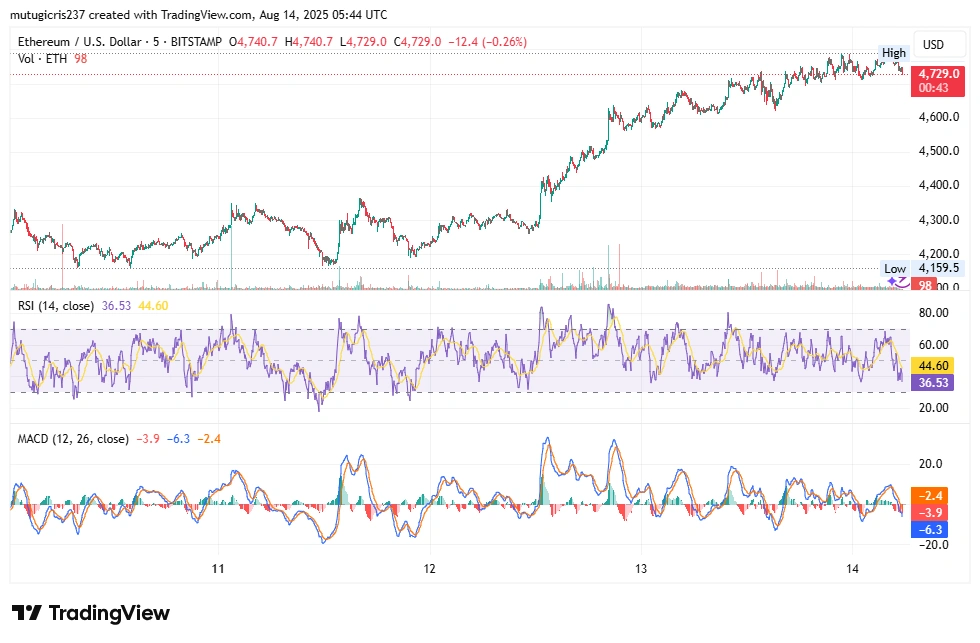The image size is (980, 643).
Task: Click the High price marker label
Action: (x=893, y=53)
